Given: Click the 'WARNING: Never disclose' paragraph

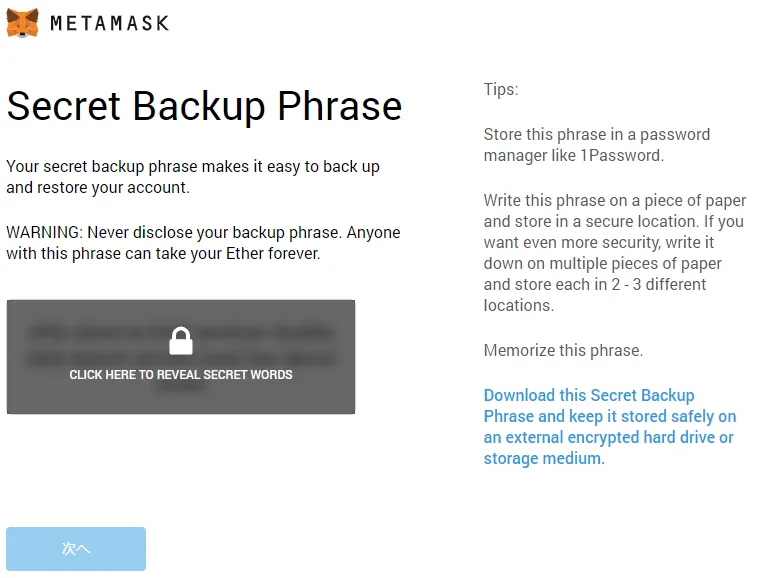Looking at the screenshot, I should click(x=203, y=242).
